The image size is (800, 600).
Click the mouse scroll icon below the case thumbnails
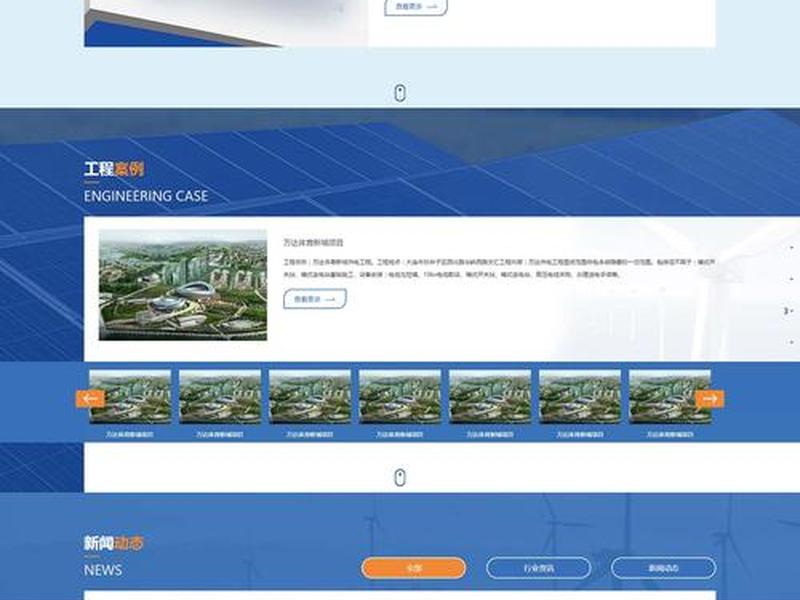pos(400,478)
